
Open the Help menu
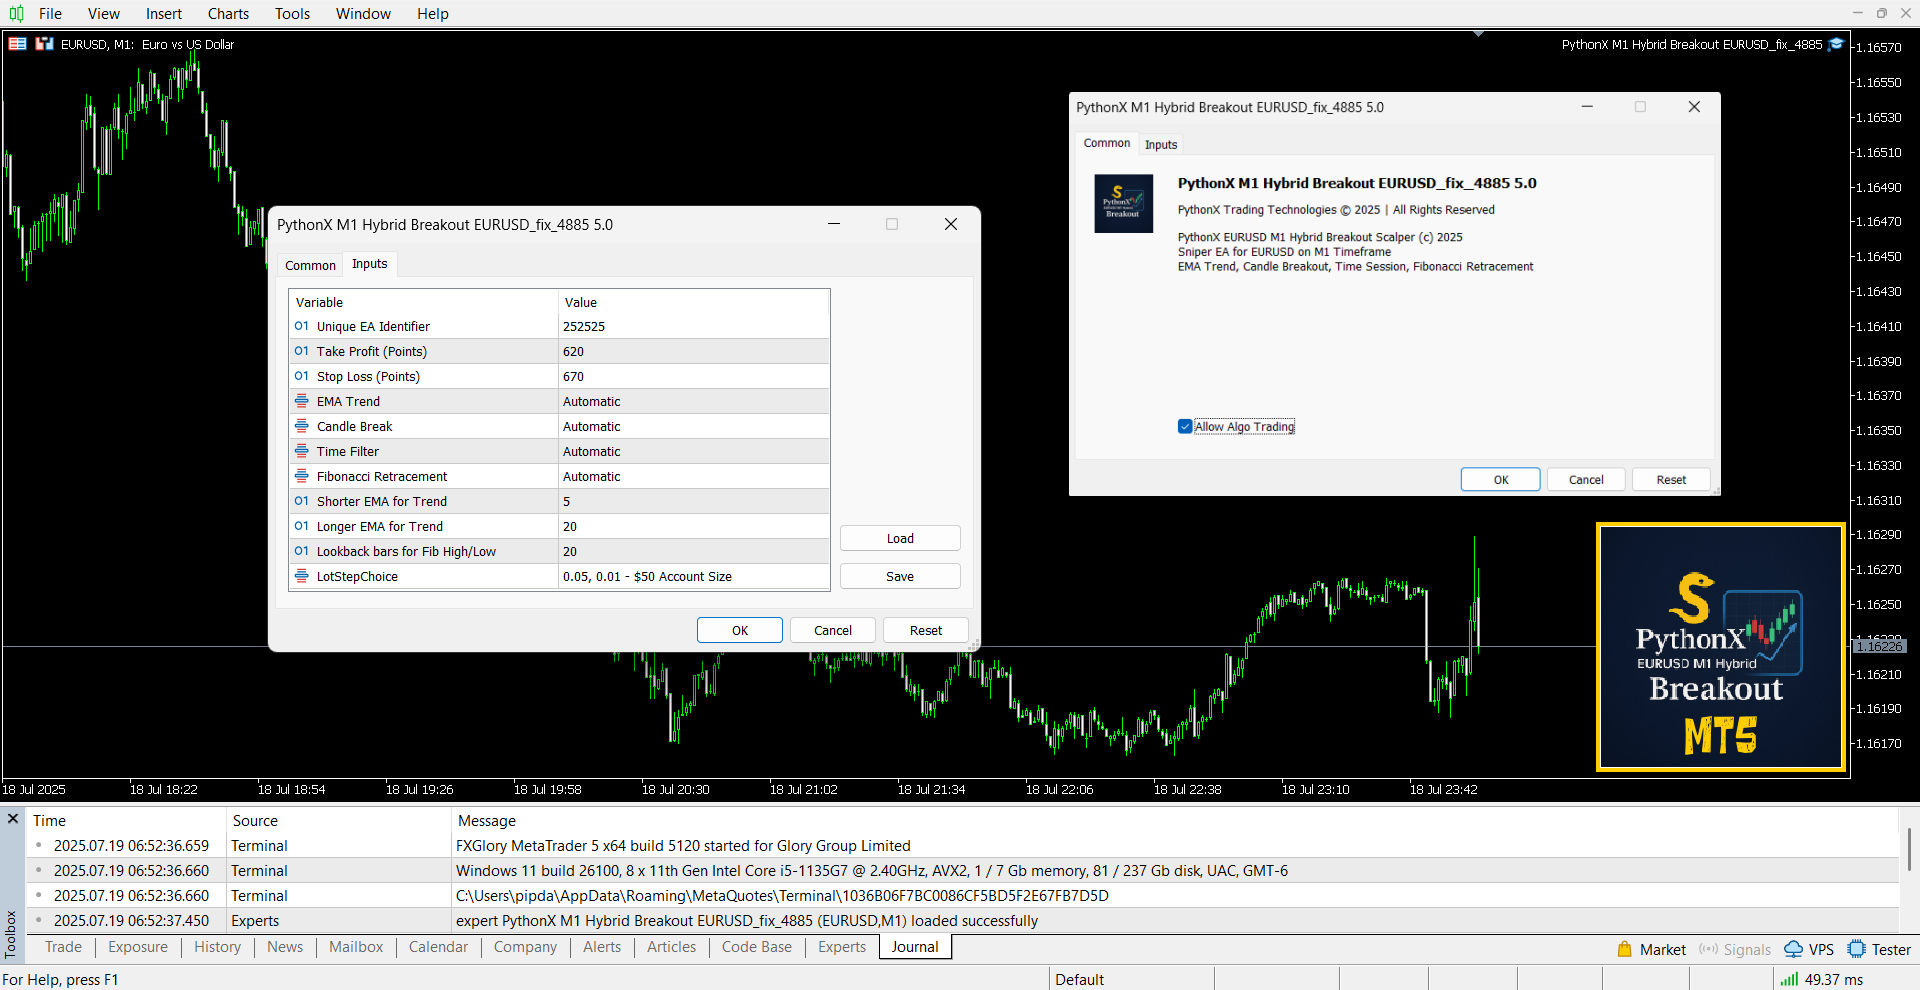click(x=433, y=14)
